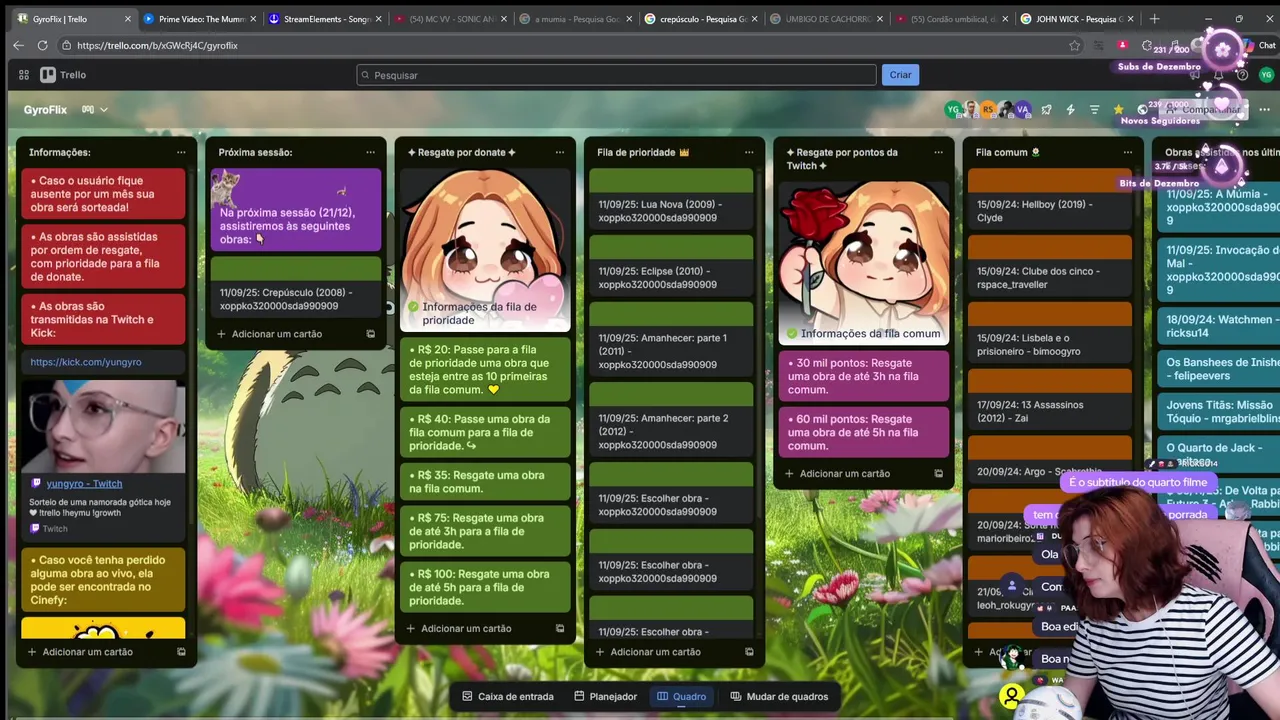Open card Eclipse (2010)

pyautogui.click(x=671, y=265)
